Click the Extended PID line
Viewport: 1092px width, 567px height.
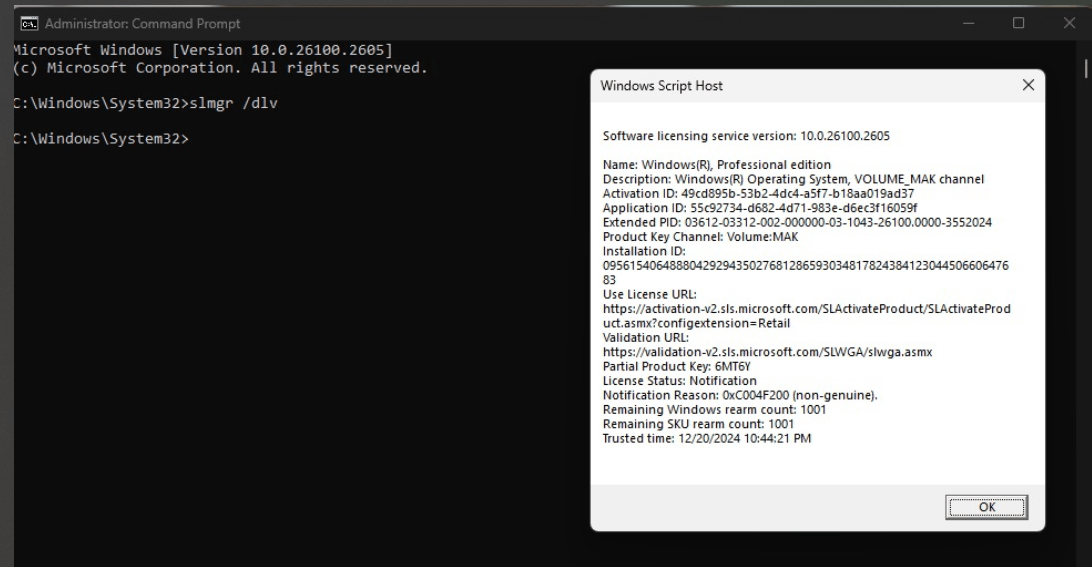click(x=797, y=222)
